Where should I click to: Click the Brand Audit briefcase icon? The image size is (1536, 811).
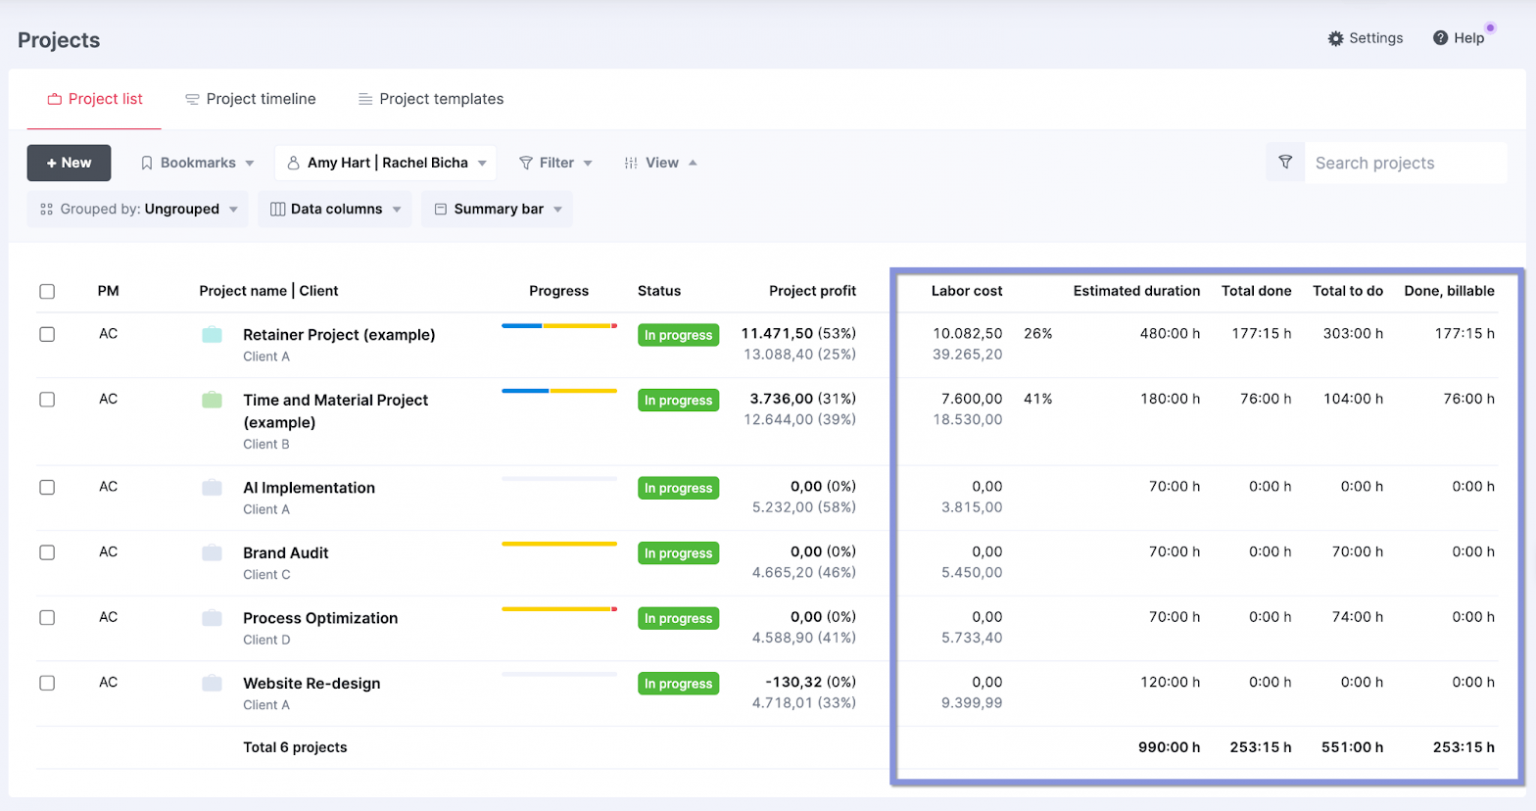[212, 553]
